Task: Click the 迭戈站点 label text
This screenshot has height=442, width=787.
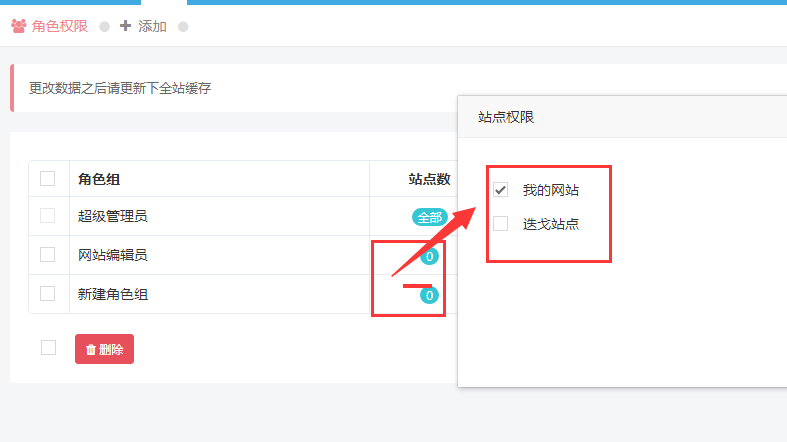Action: [551, 224]
